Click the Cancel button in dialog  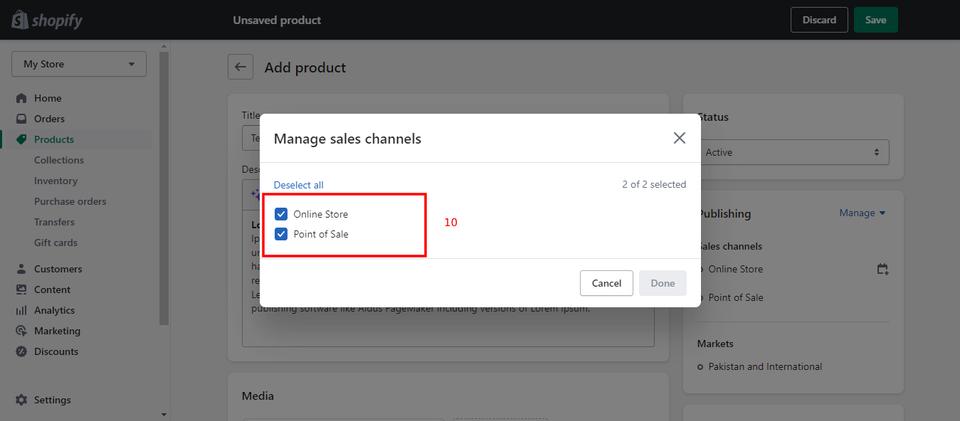click(606, 283)
